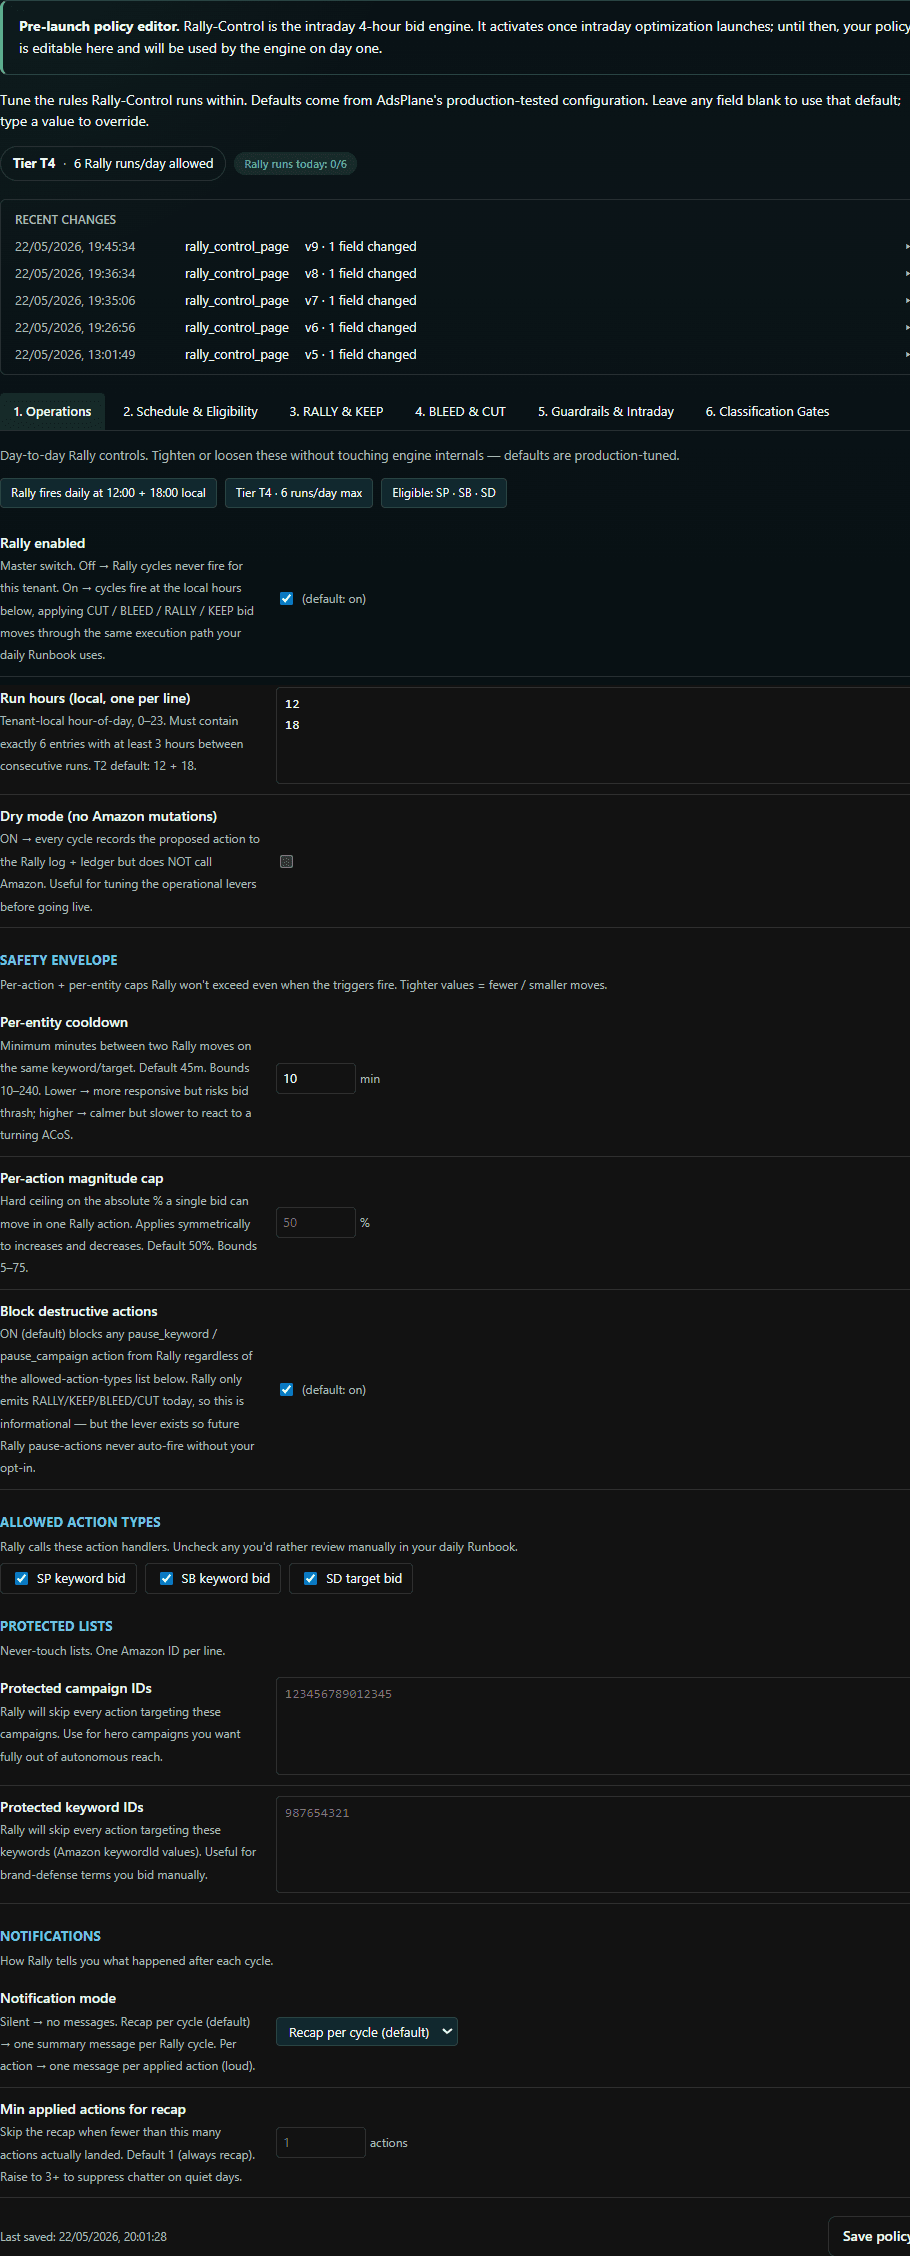The width and height of the screenshot is (910, 2256).
Task: Click the 22/05/2026, 13:01:49 timestamp
Action: (x=75, y=354)
